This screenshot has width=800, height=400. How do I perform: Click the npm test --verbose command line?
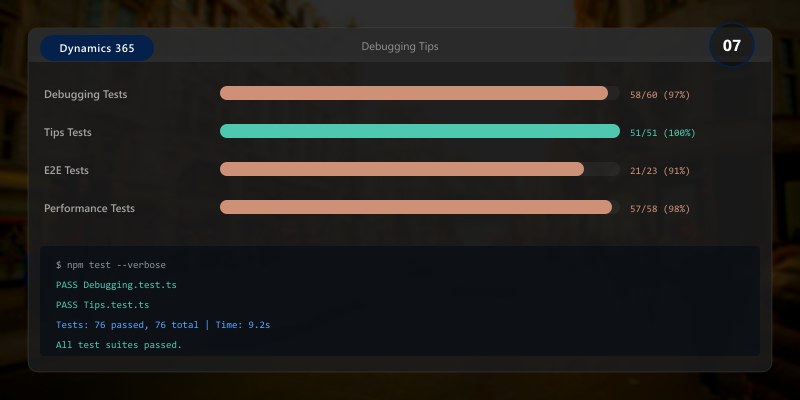click(111, 265)
